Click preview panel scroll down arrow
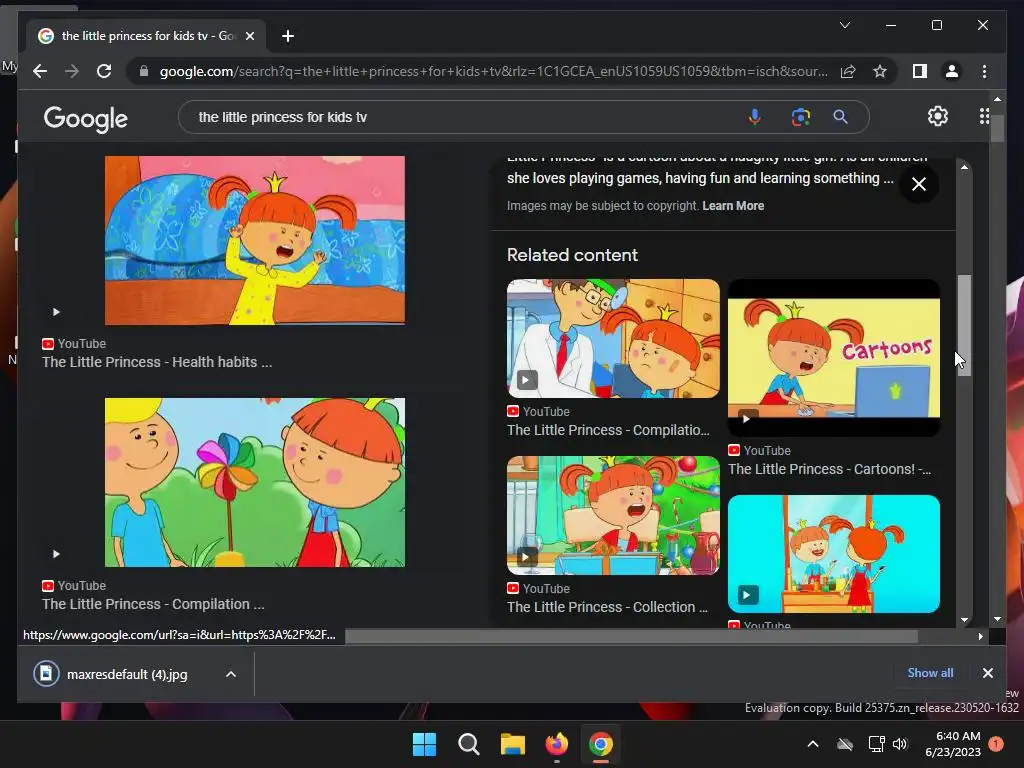 coord(964,620)
